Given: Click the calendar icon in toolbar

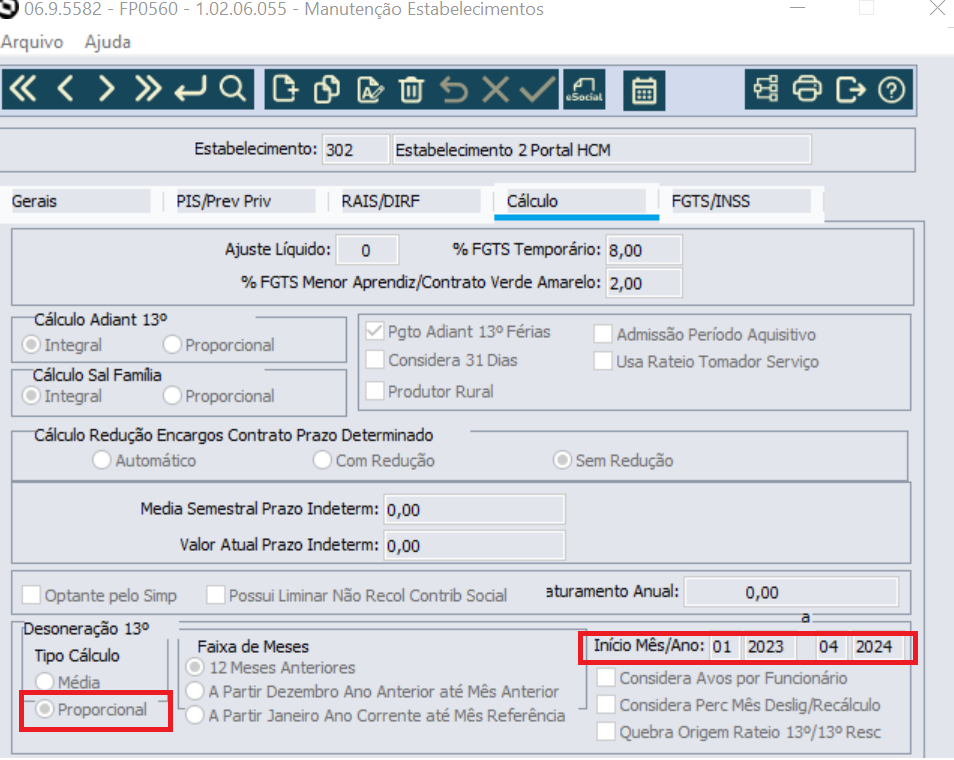Looking at the screenshot, I should (x=645, y=90).
